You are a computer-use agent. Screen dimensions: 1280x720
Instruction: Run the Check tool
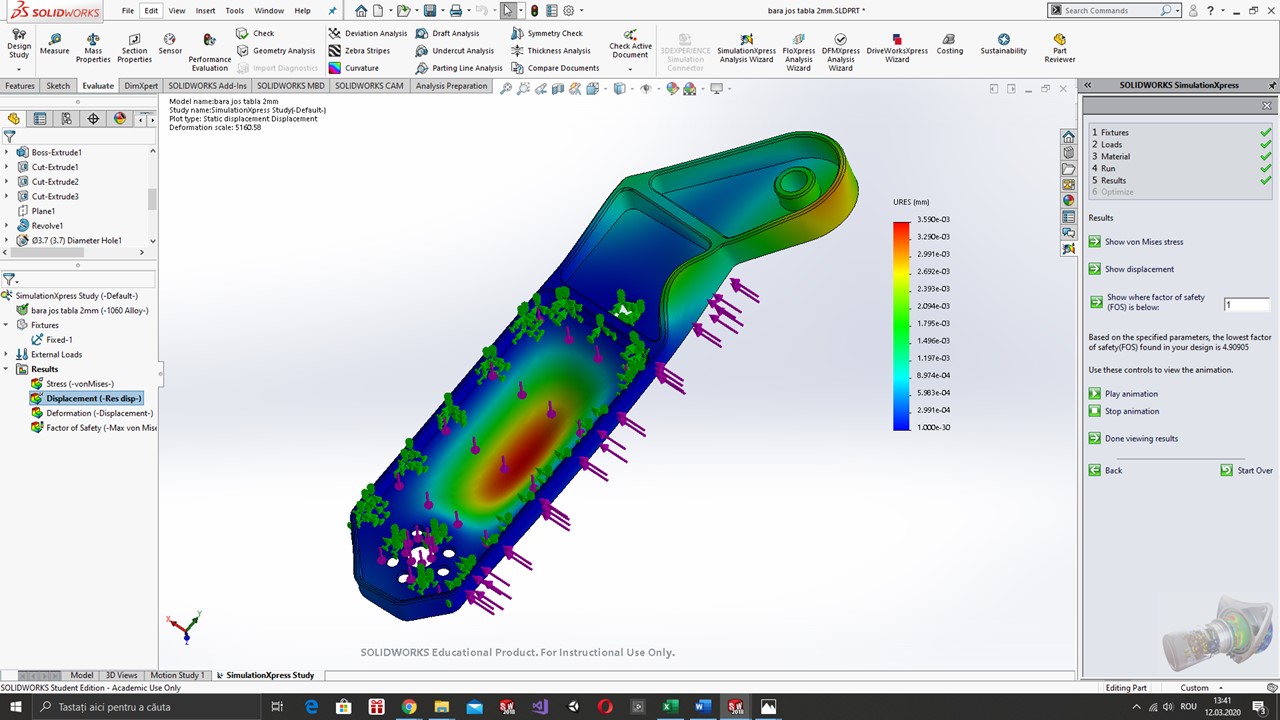(x=255, y=33)
